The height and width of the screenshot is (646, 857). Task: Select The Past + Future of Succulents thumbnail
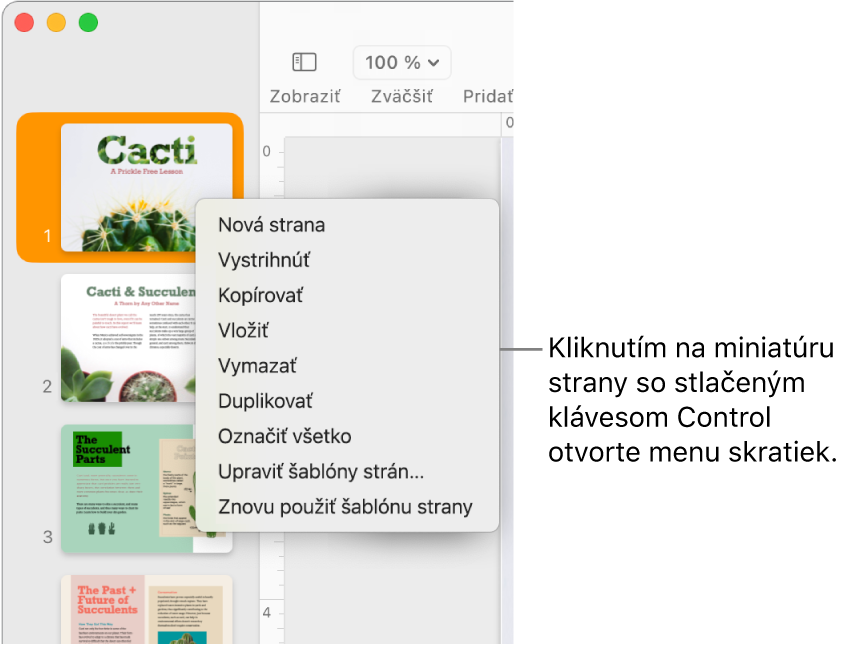coord(146,609)
